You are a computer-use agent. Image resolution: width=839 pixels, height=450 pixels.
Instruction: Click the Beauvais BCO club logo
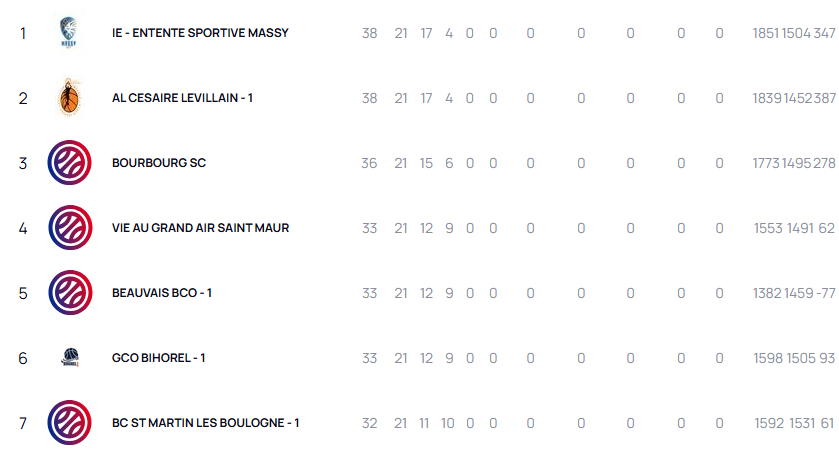[69, 293]
